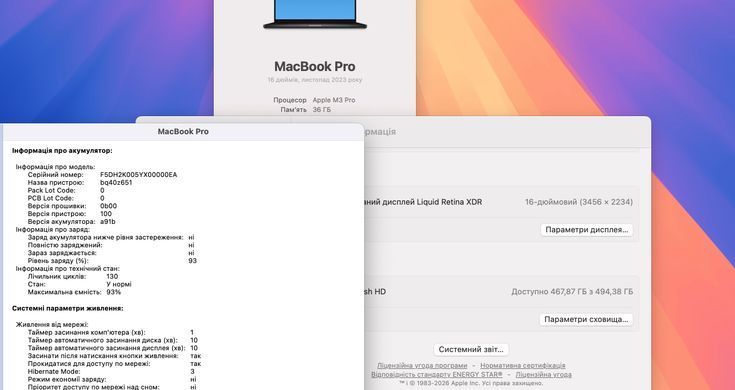
Task: Select cycle count value 130
Action: coord(112,277)
